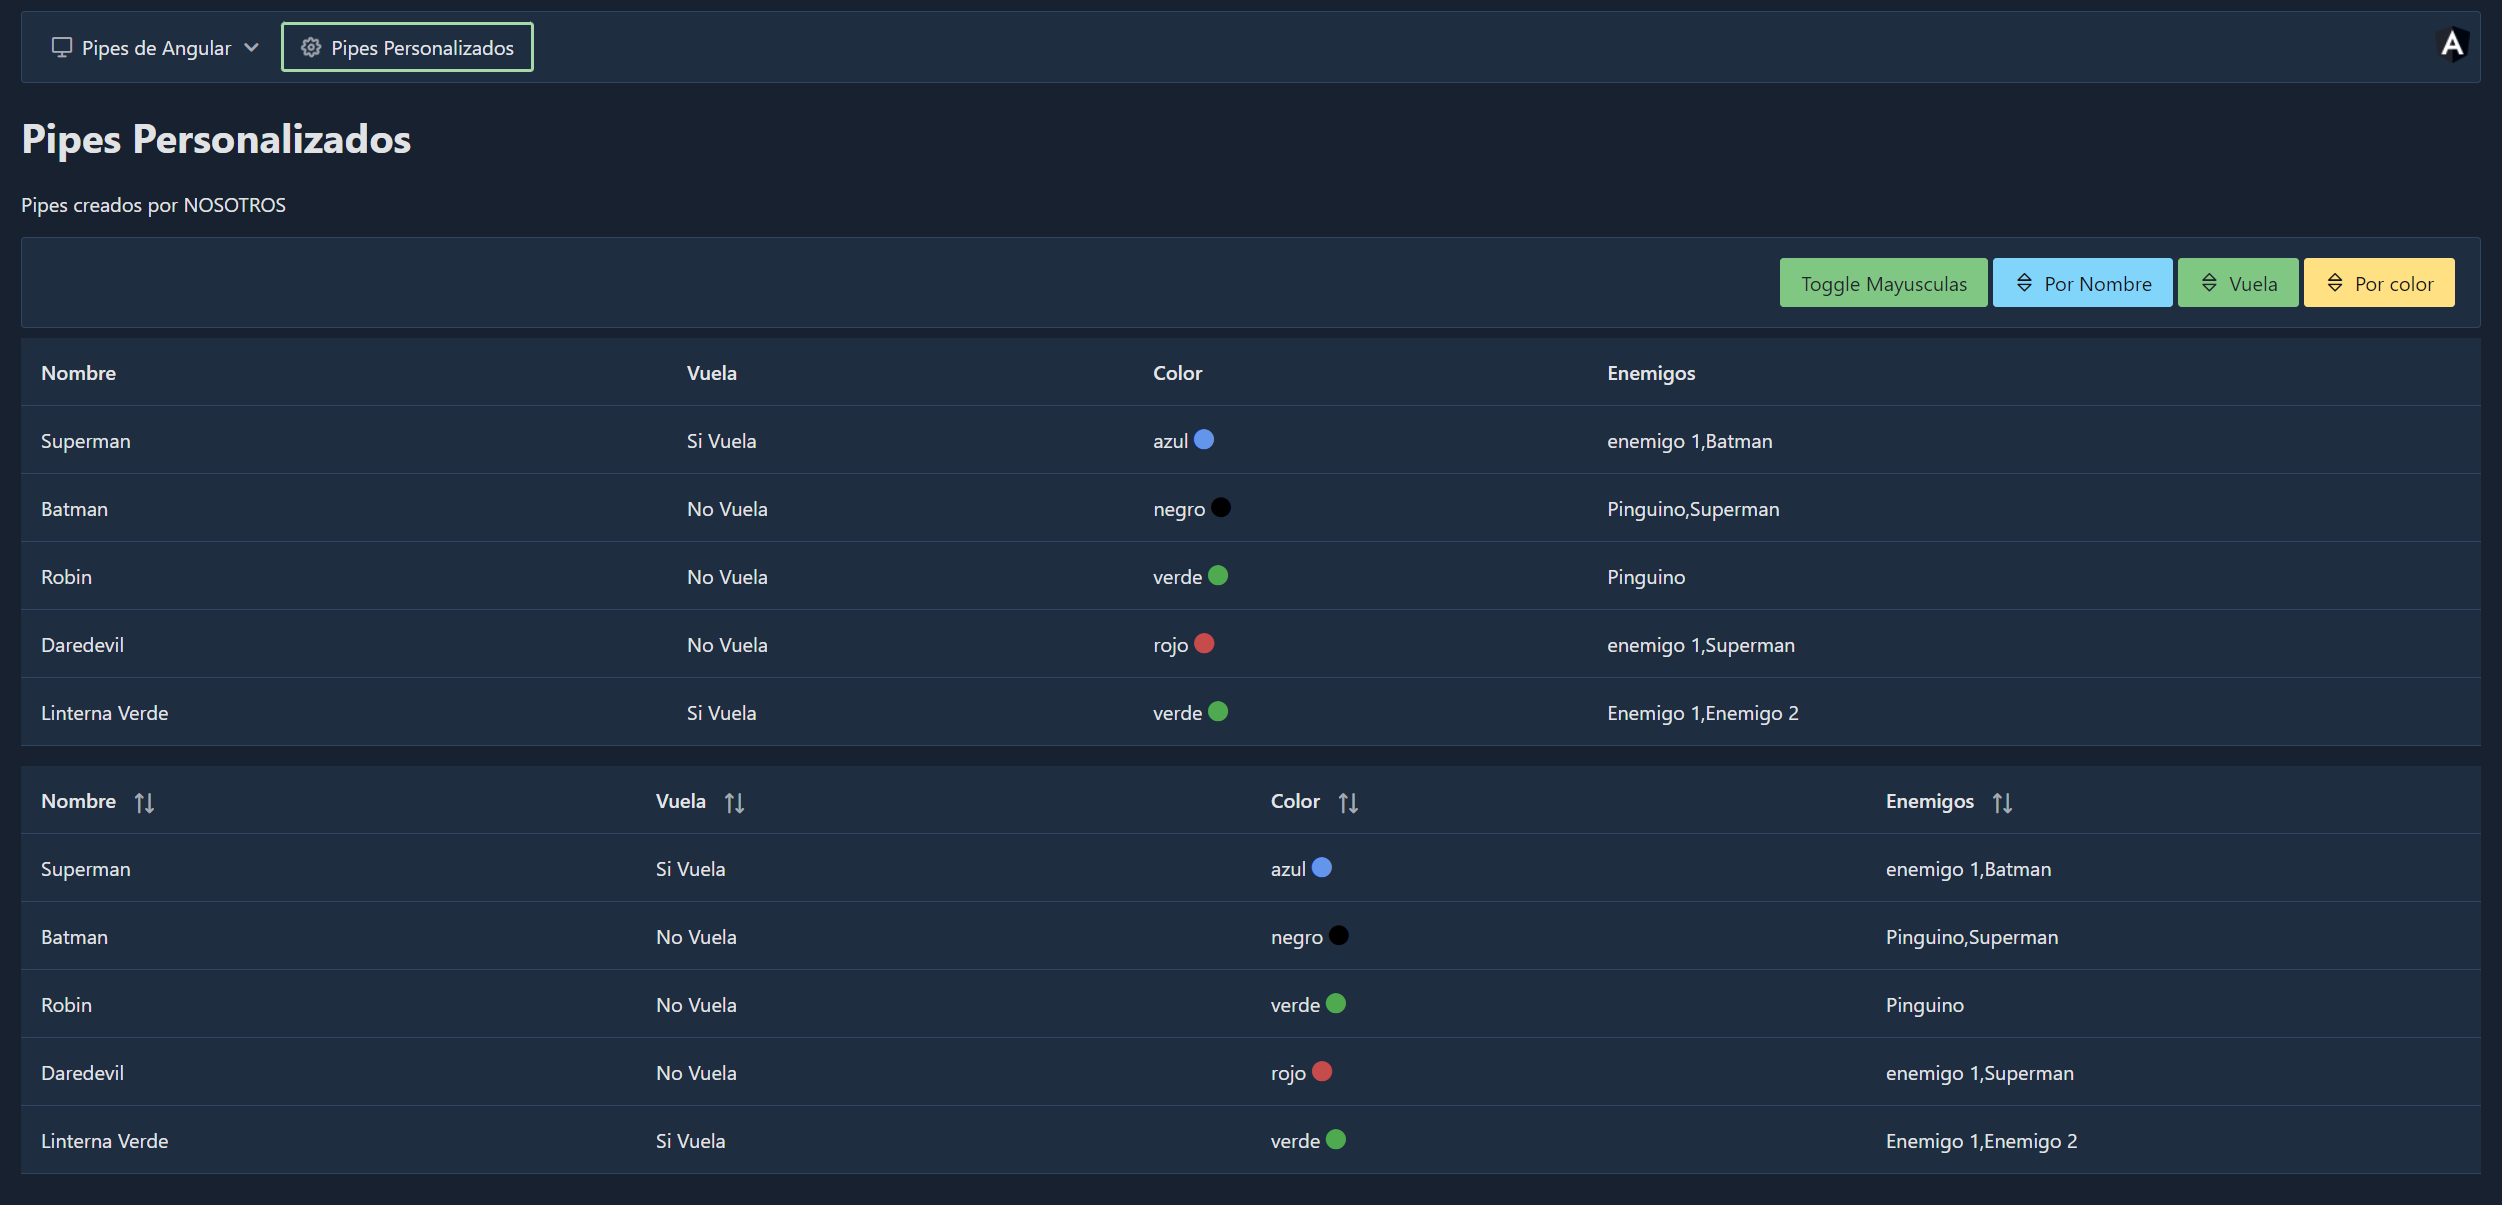Toggle sorting with the Vuela button

pos(2238,283)
